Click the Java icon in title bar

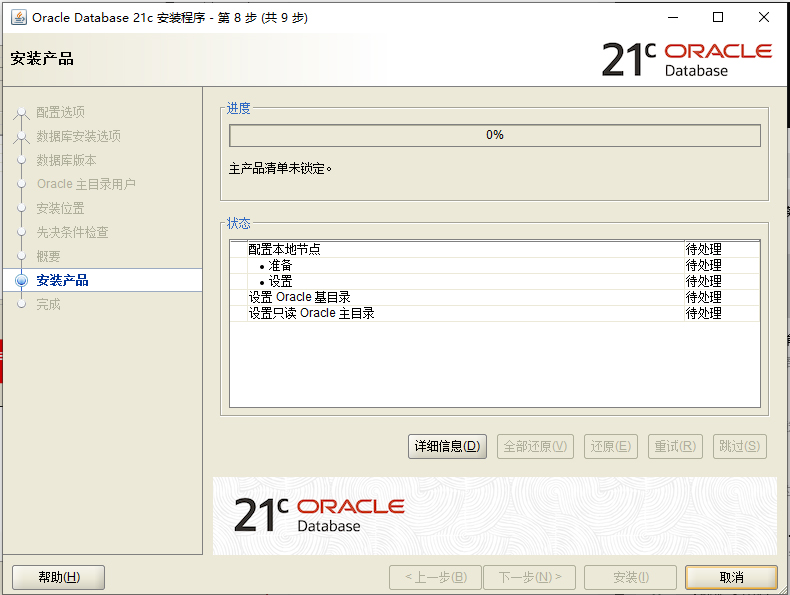point(19,17)
